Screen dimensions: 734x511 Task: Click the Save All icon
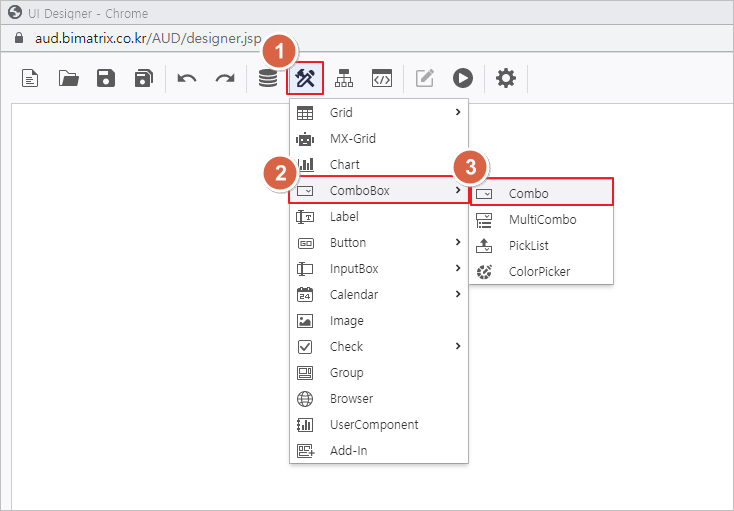tap(143, 78)
